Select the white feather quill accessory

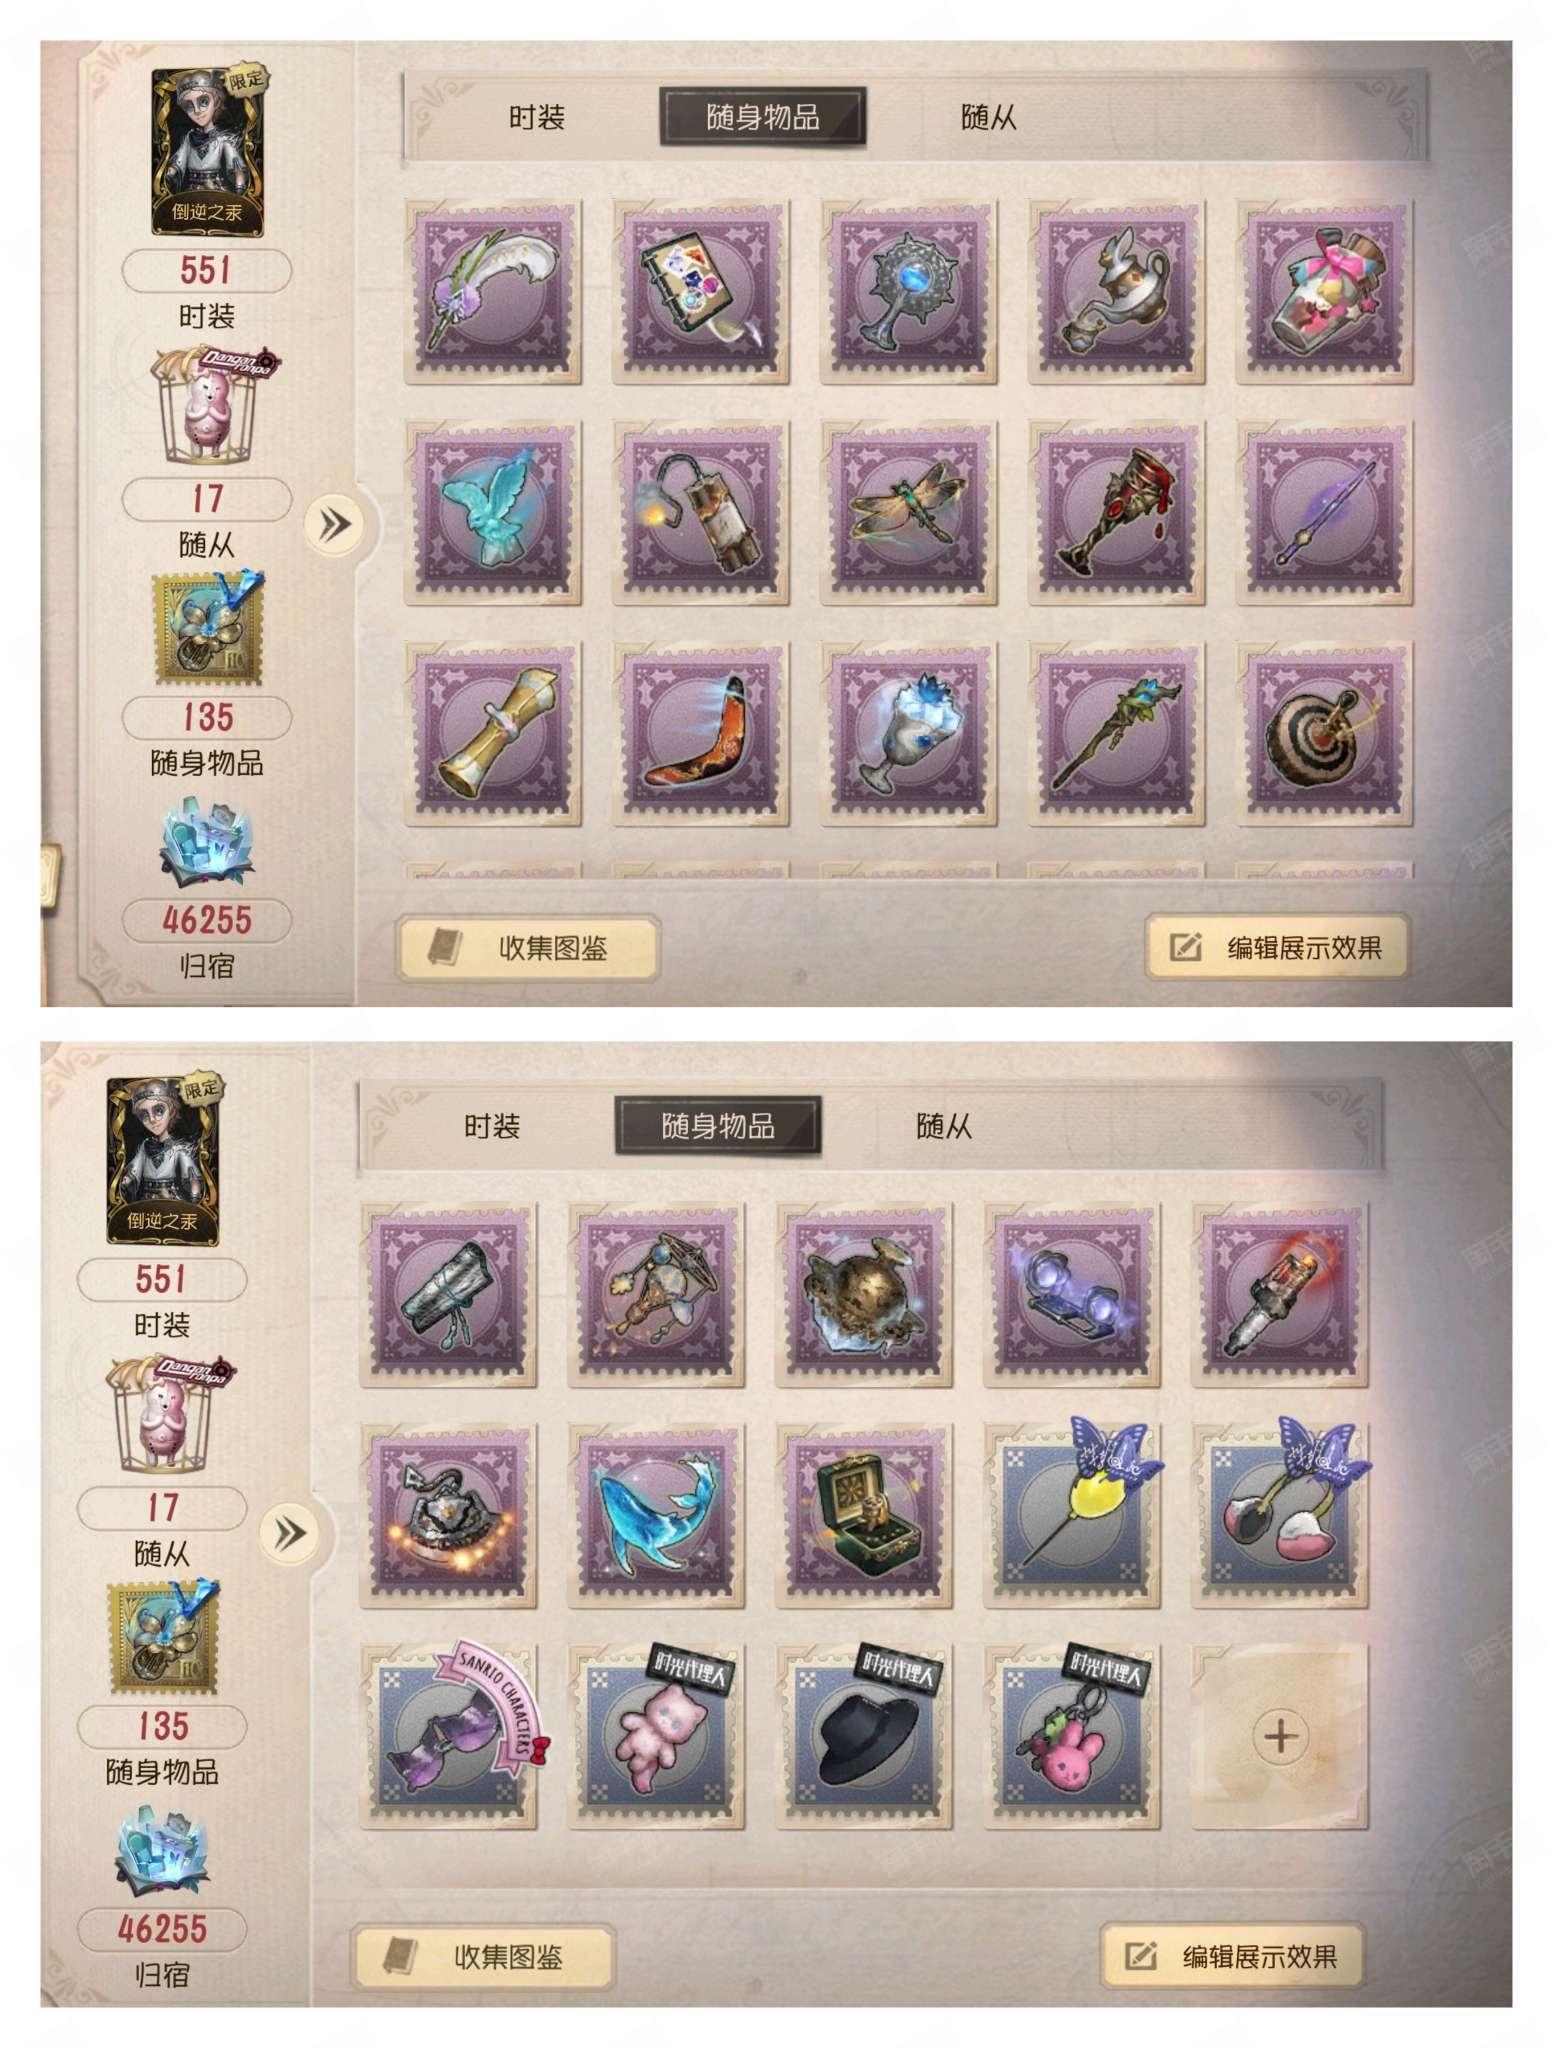point(493,291)
